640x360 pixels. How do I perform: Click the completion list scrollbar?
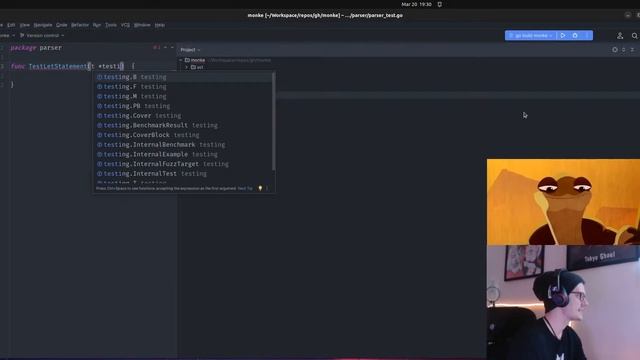click(273, 122)
